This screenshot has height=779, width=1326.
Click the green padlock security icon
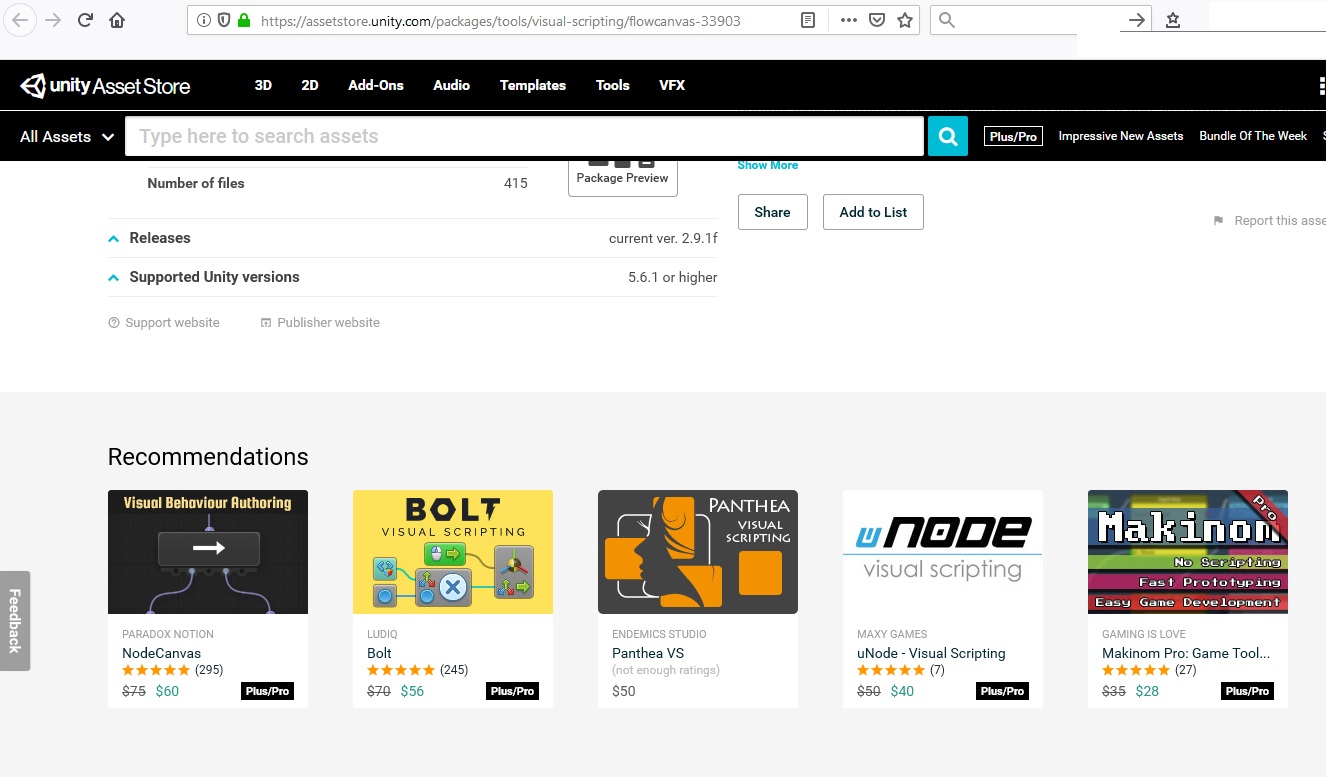(x=242, y=20)
